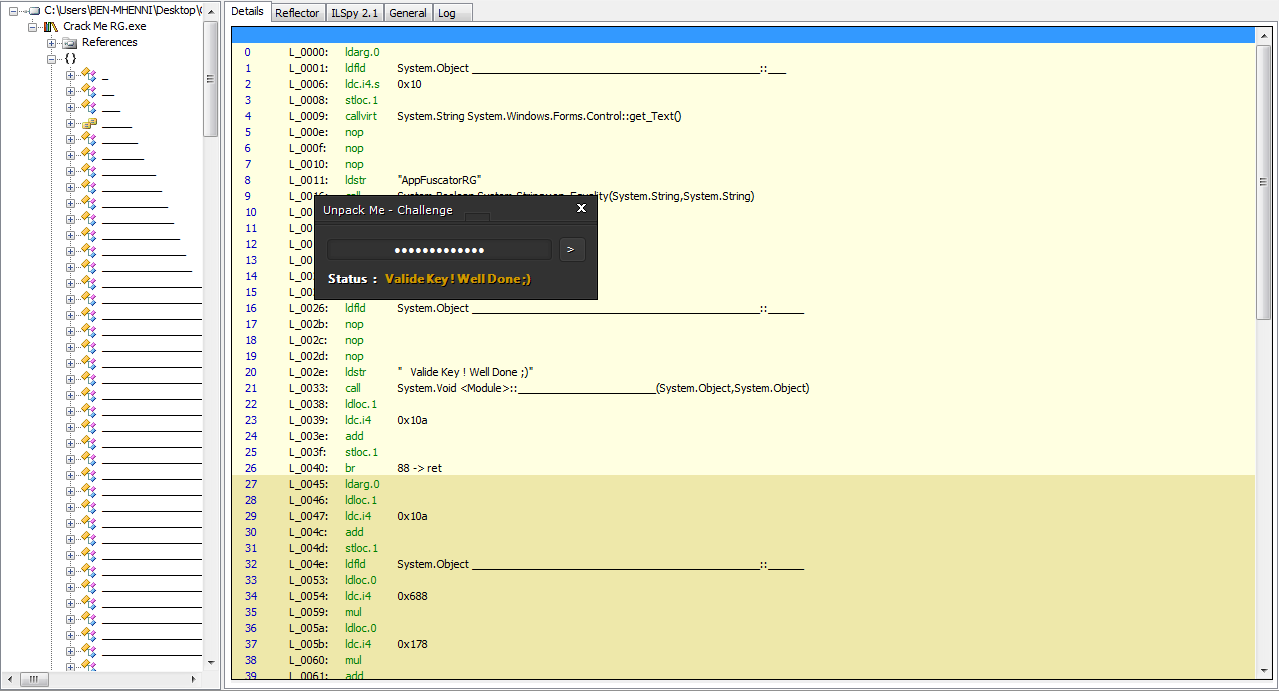Screen dimensions: 1279x691
Task: Select the callvirt Control::get_Text() row
Action: (743, 116)
